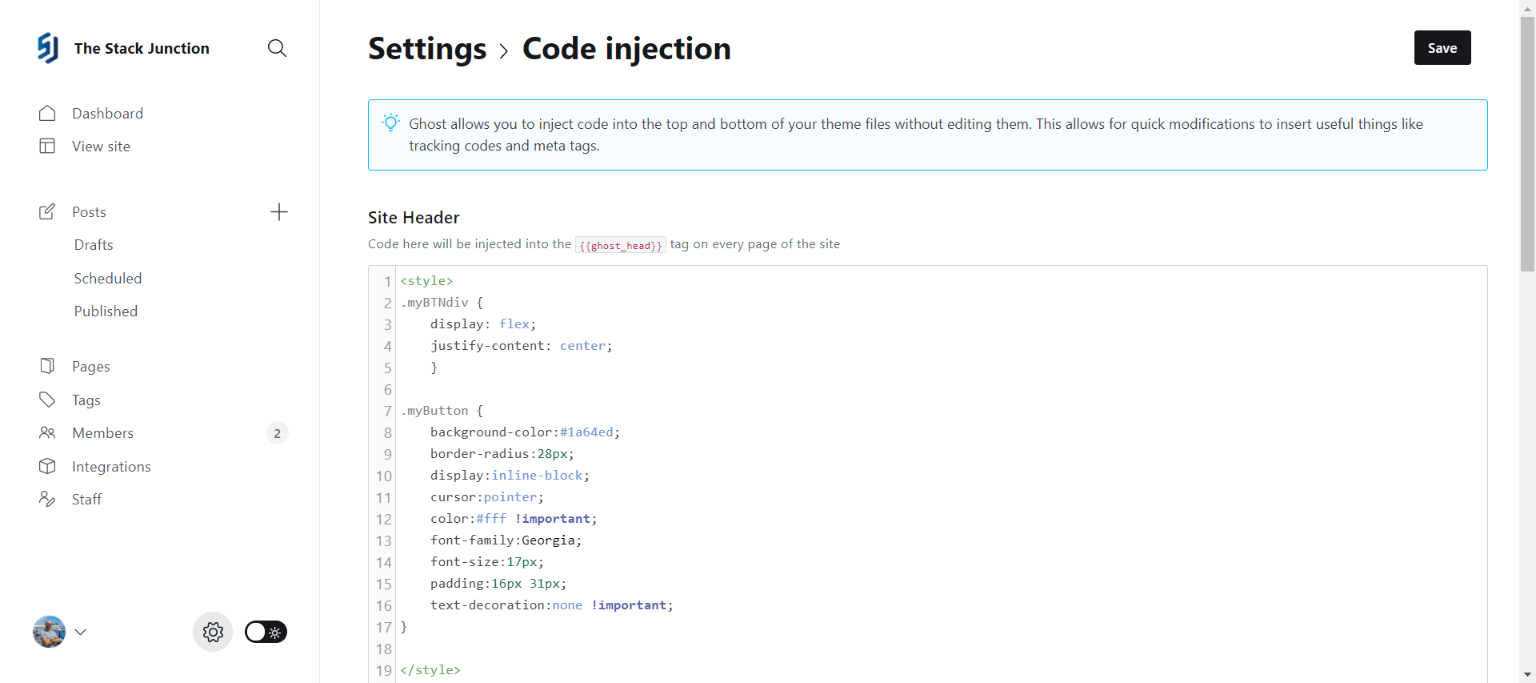Viewport: 1536px width, 683px height.
Task: Click the Save button
Action: [x=1442, y=47]
